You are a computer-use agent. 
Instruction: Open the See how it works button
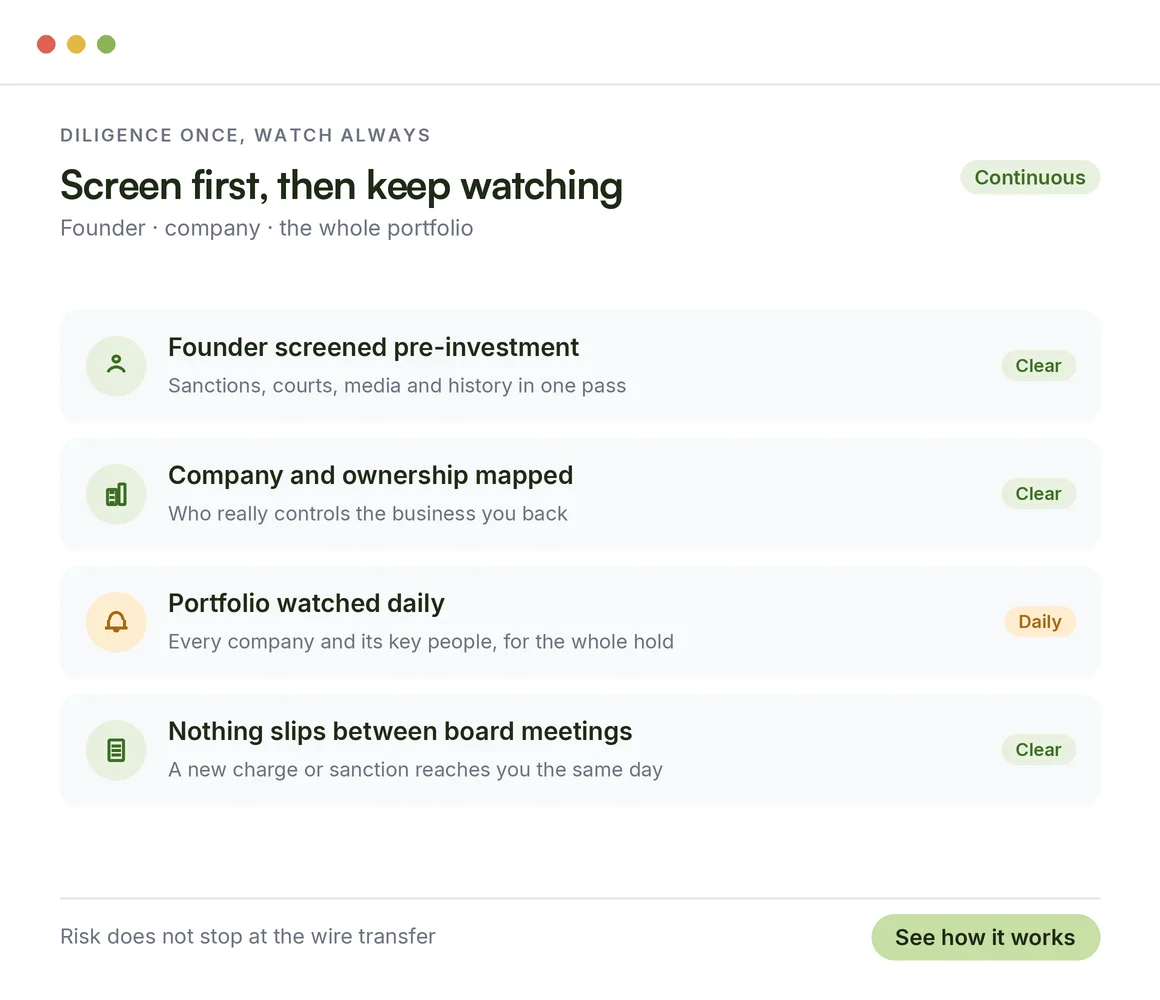tap(985, 936)
